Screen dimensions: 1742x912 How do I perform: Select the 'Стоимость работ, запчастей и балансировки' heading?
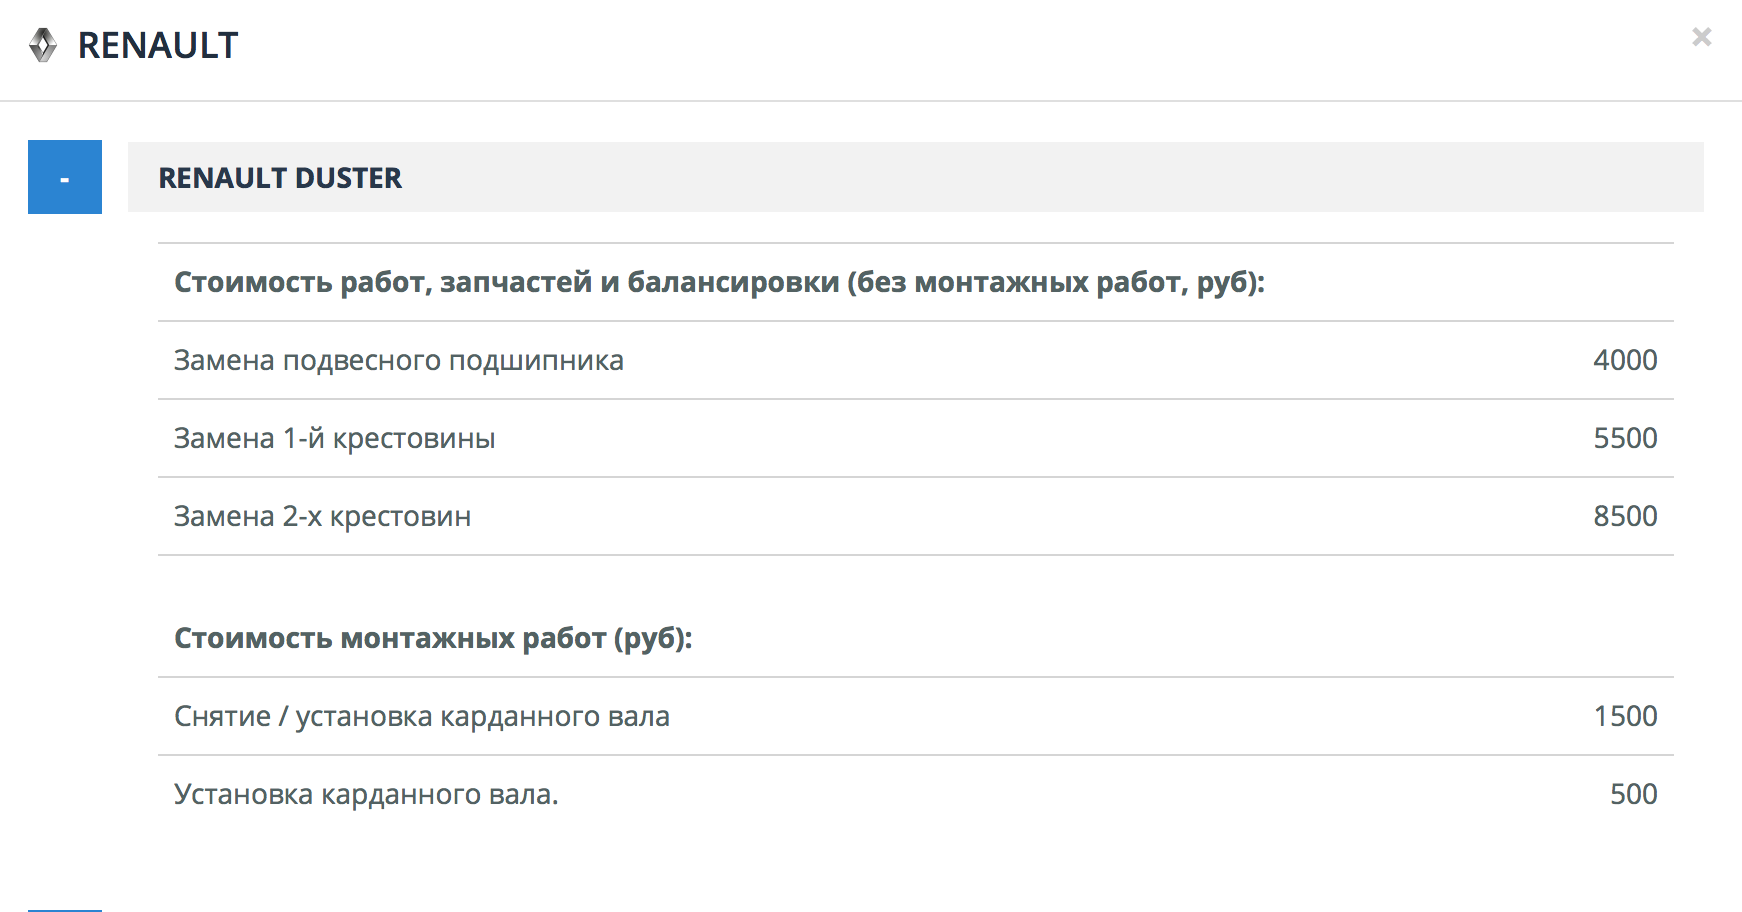coord(719,282)
